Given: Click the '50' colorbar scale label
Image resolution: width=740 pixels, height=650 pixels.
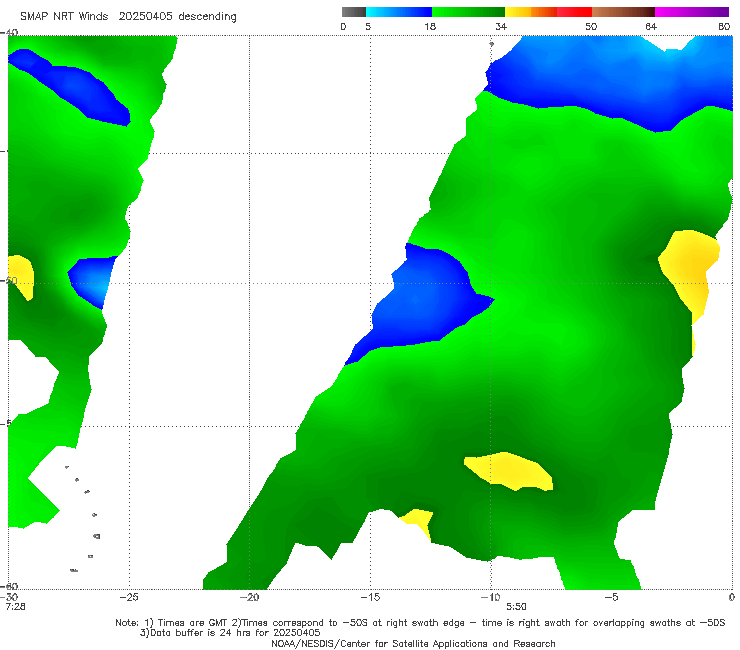Looking at the screenshot, I should click(591, 27).
